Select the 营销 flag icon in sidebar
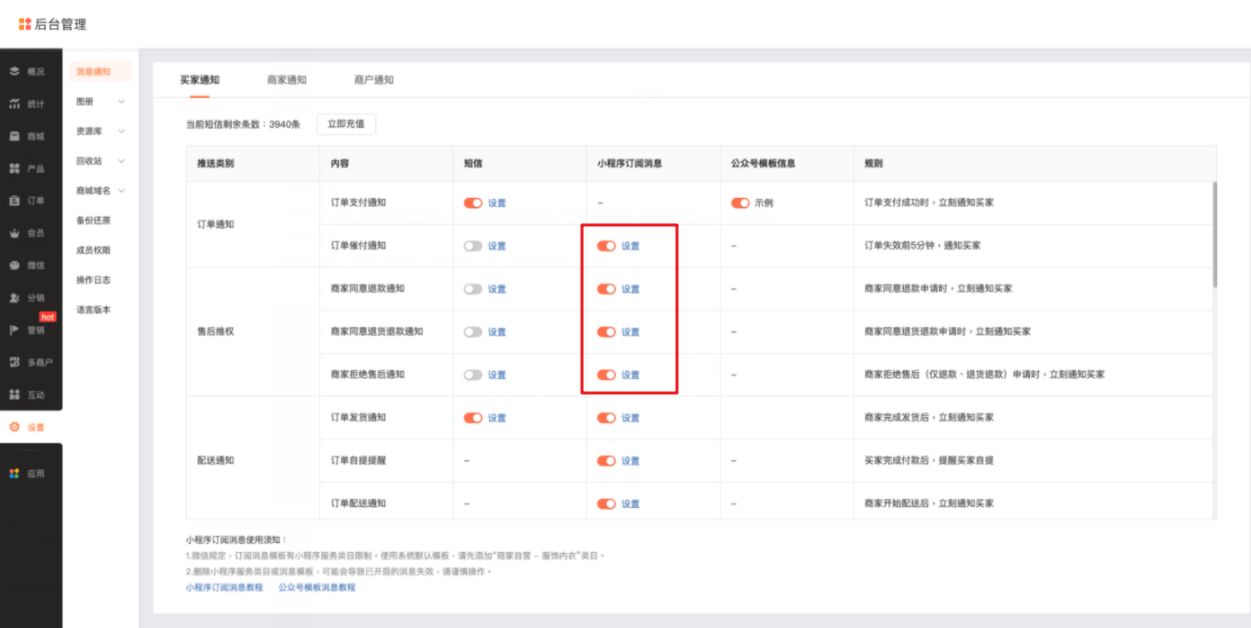 15,330
